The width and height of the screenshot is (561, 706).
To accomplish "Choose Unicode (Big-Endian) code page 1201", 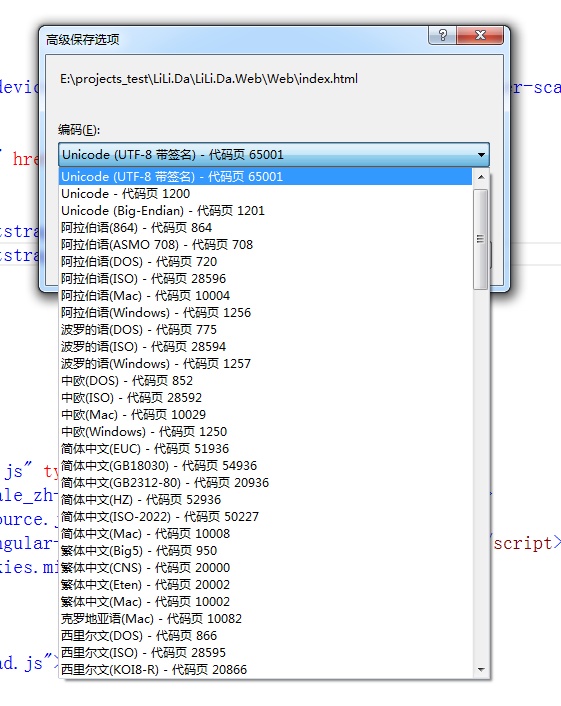I will 266,211.
